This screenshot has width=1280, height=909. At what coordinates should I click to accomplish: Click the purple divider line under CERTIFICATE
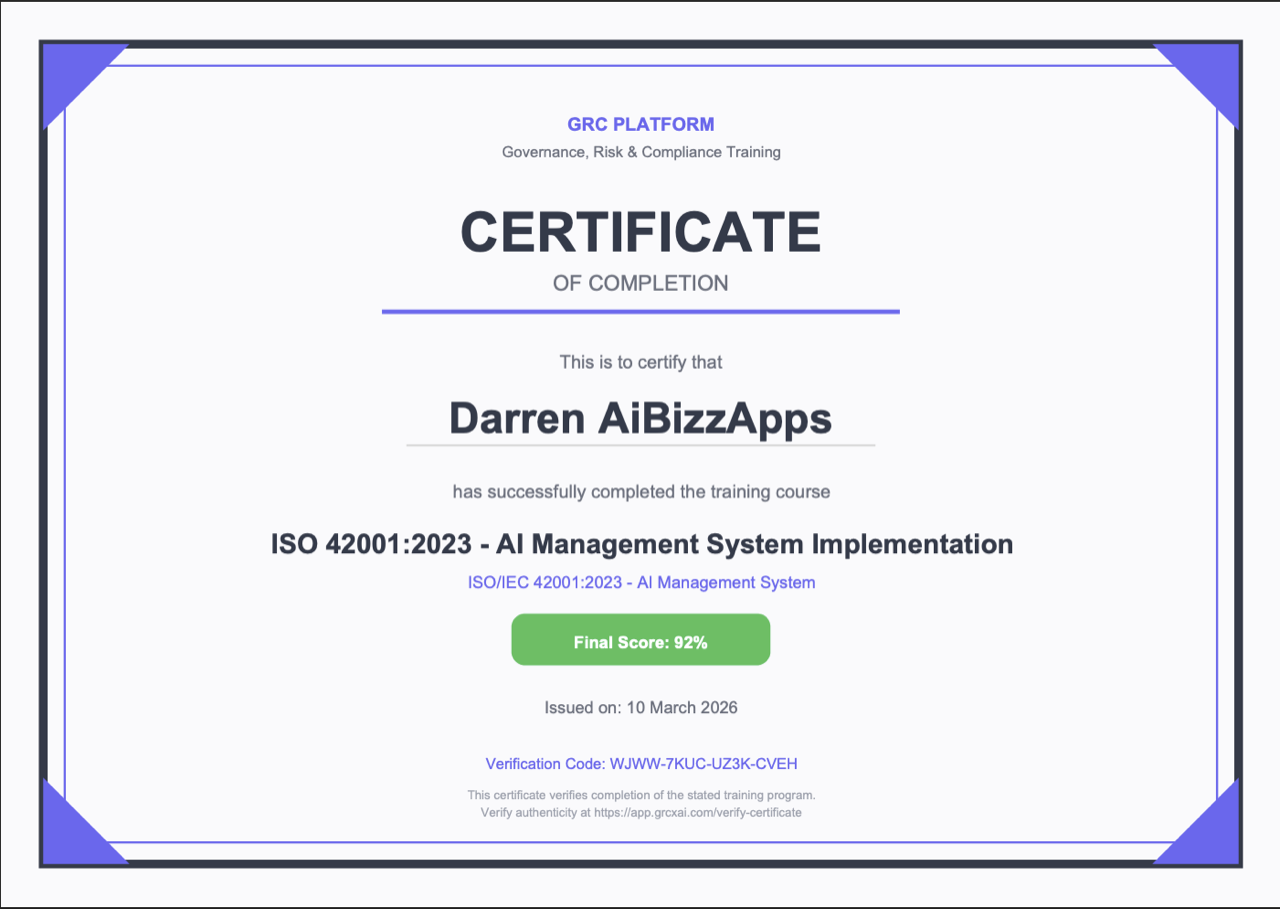(x=640, y=311)
